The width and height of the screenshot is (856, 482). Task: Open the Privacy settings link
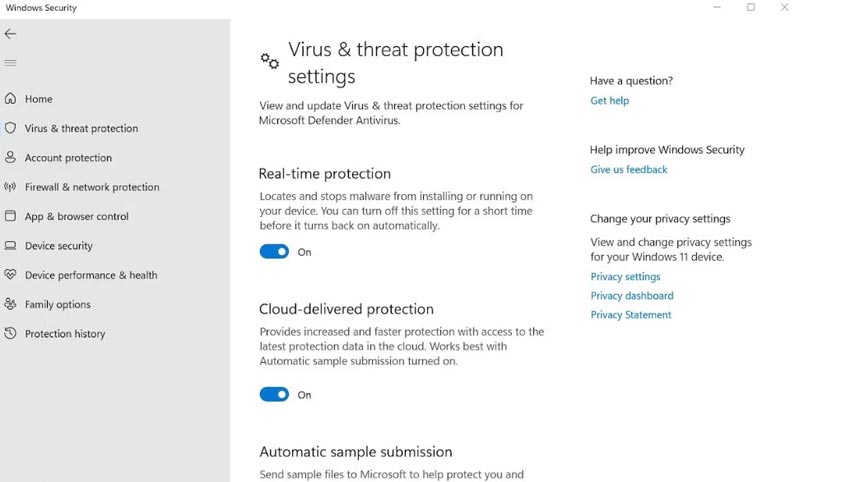pyautogui.click(x=625, y=276)
